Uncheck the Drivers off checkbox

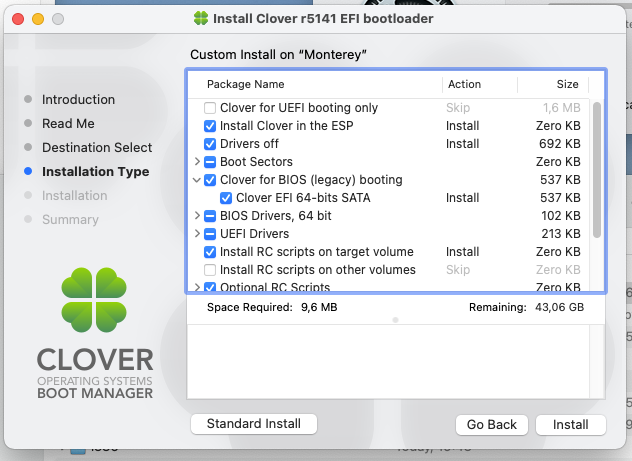click(210, 144)
